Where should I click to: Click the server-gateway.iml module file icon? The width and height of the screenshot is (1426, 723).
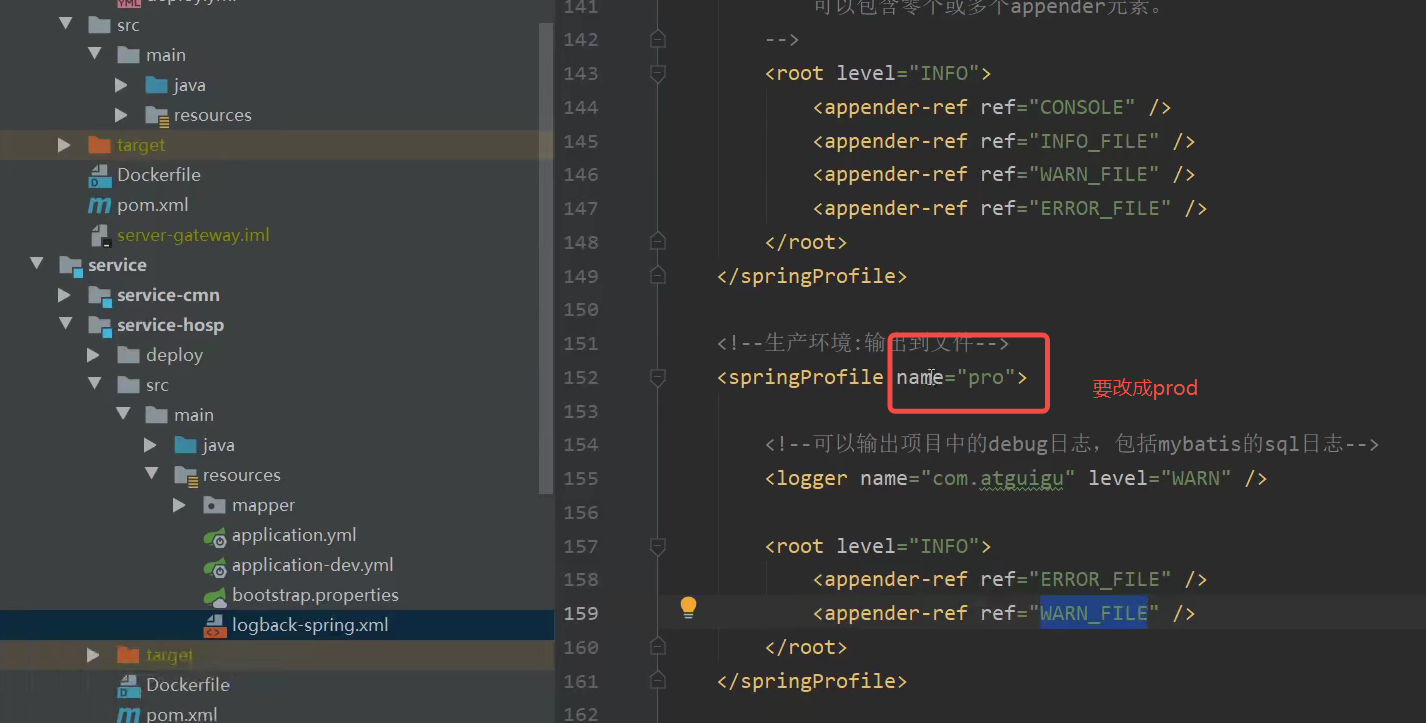point(99,236)
